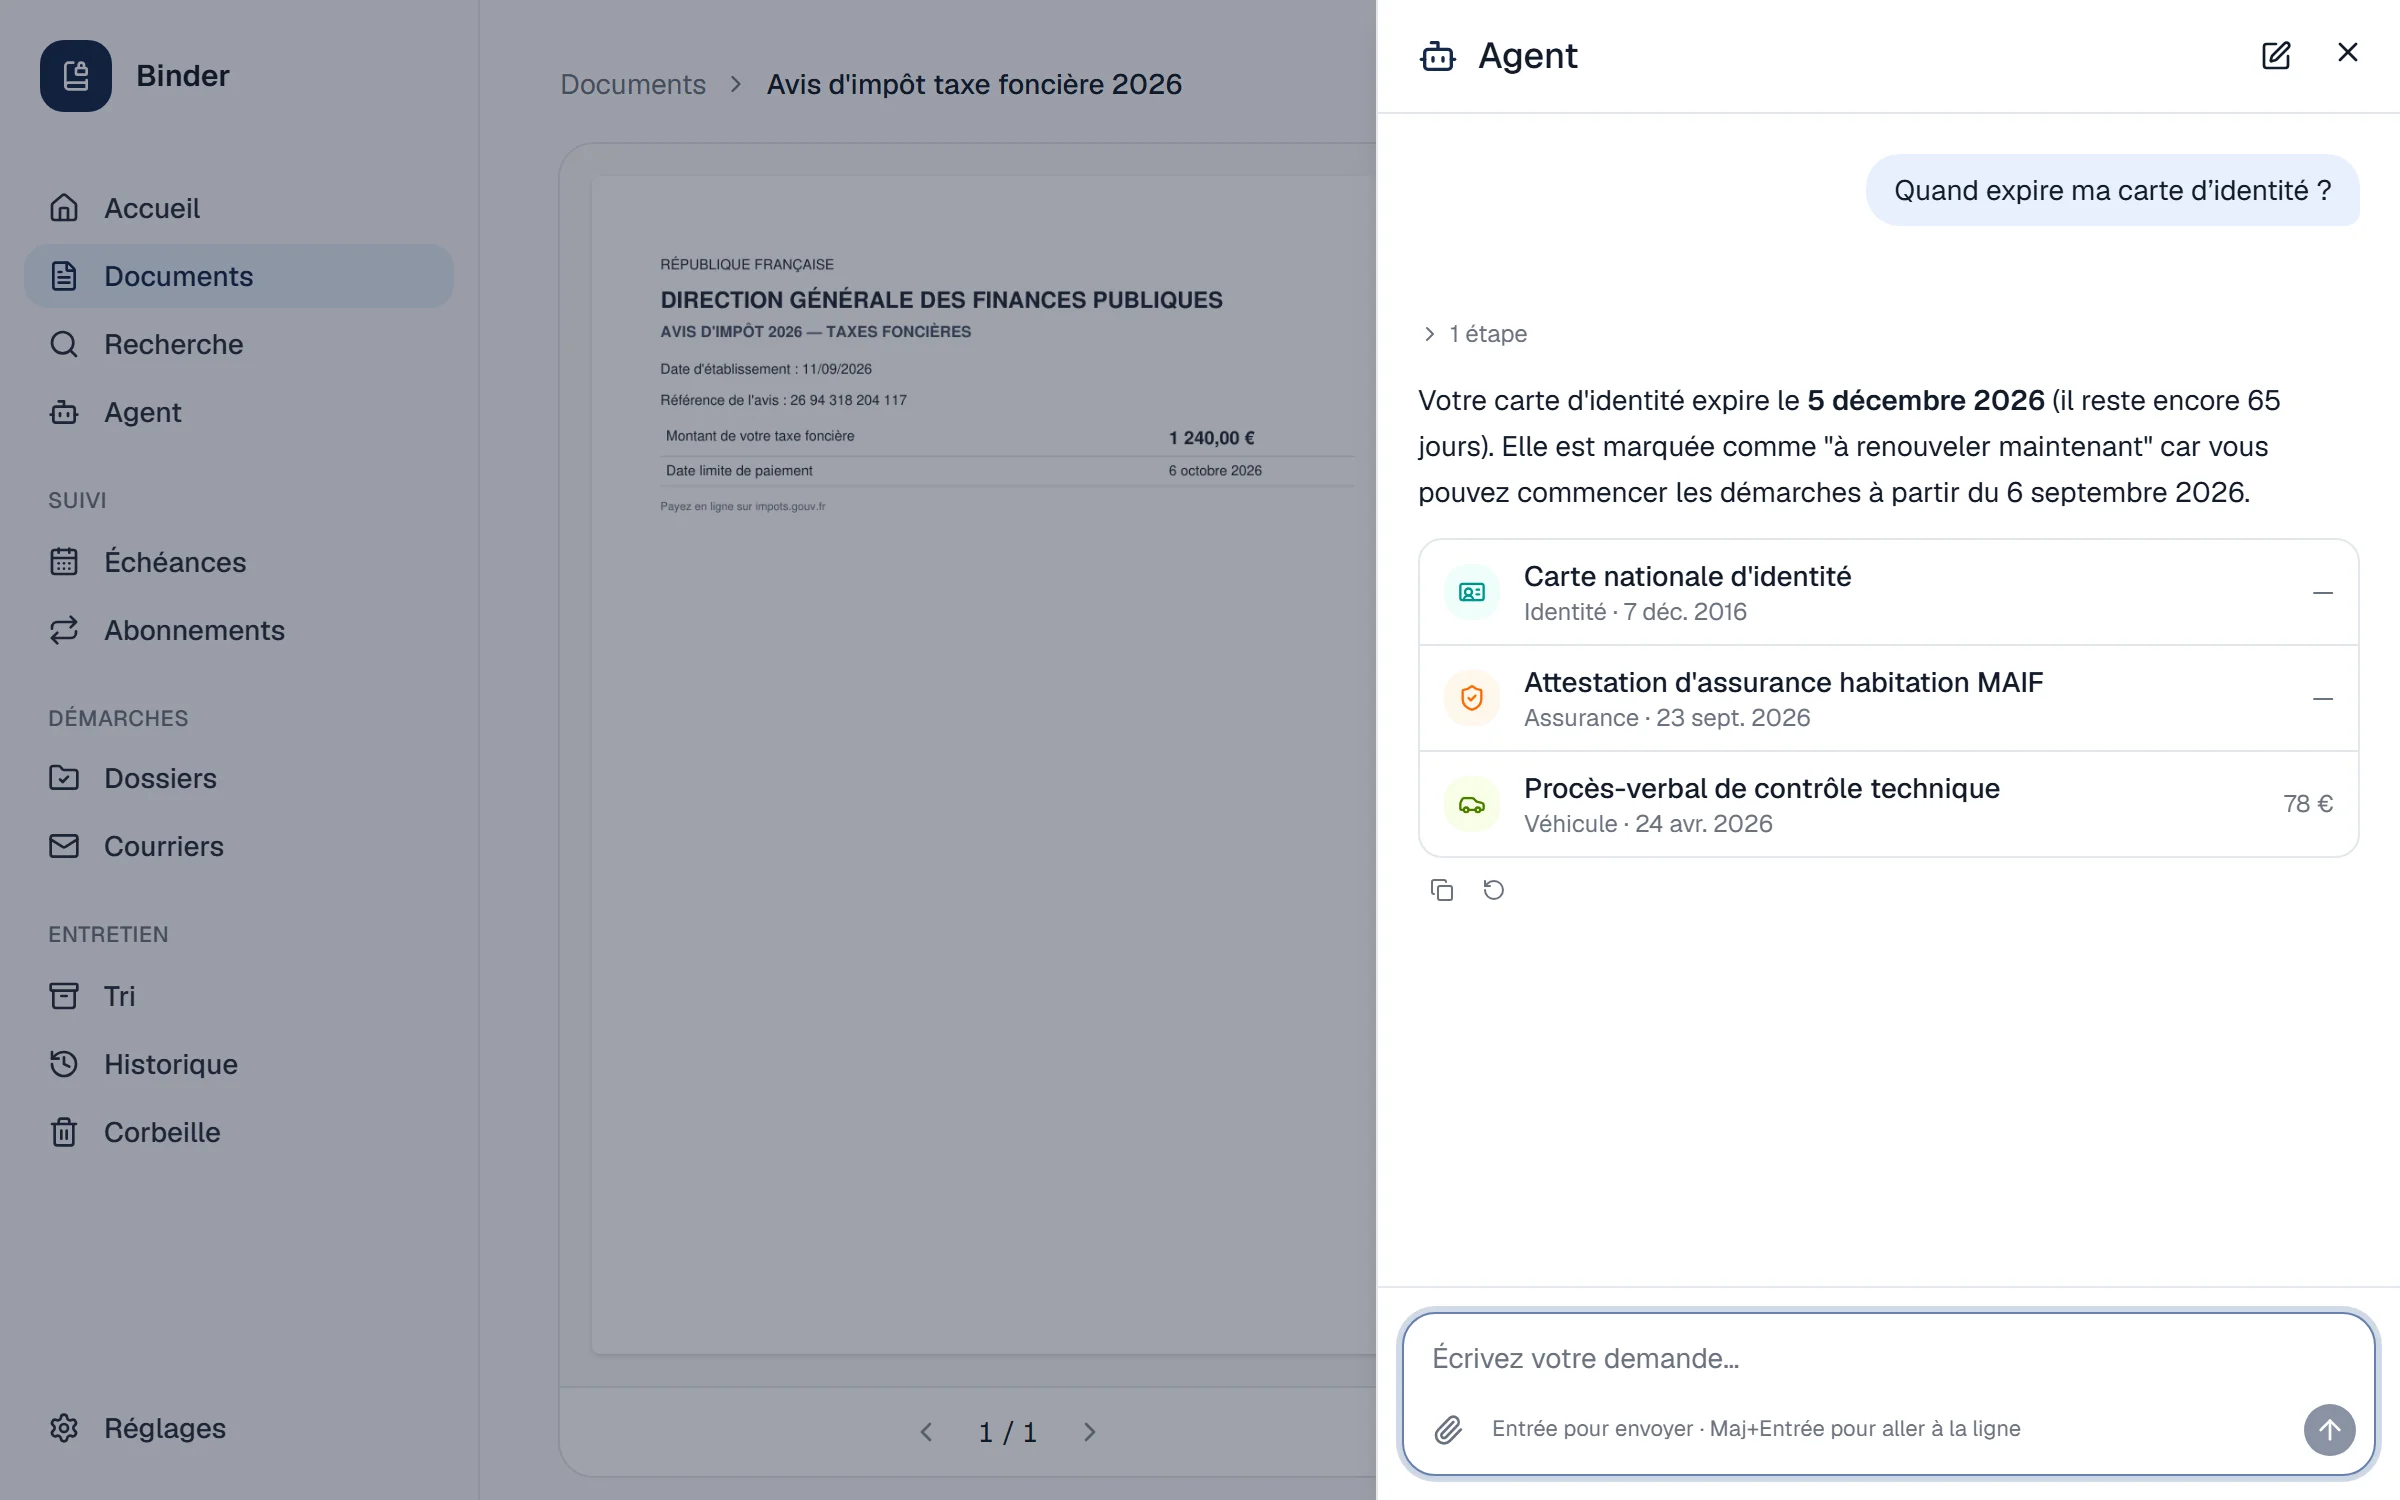Click the document preview thumbnail page
The width and height of the screenshot is (2400, 1500).
point(984,765)
